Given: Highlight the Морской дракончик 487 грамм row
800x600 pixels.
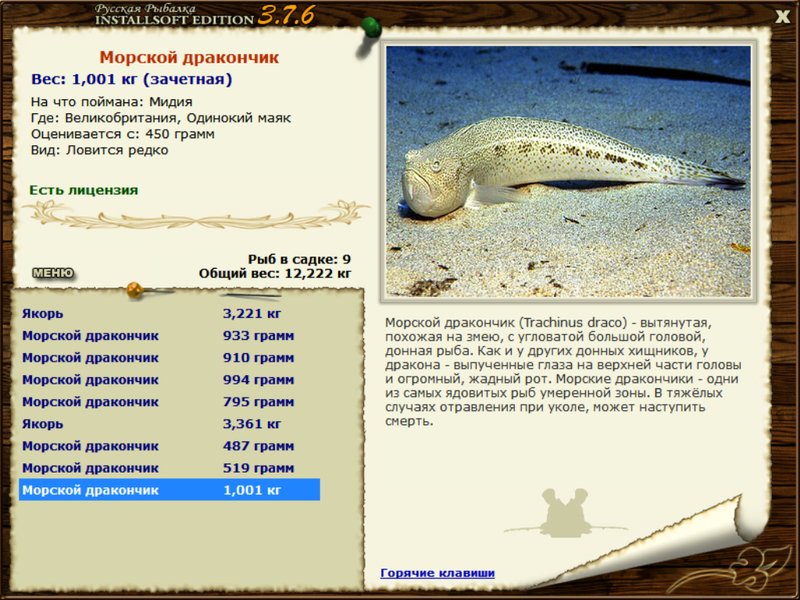Looking at the screenshot, I should pos(169,446).
